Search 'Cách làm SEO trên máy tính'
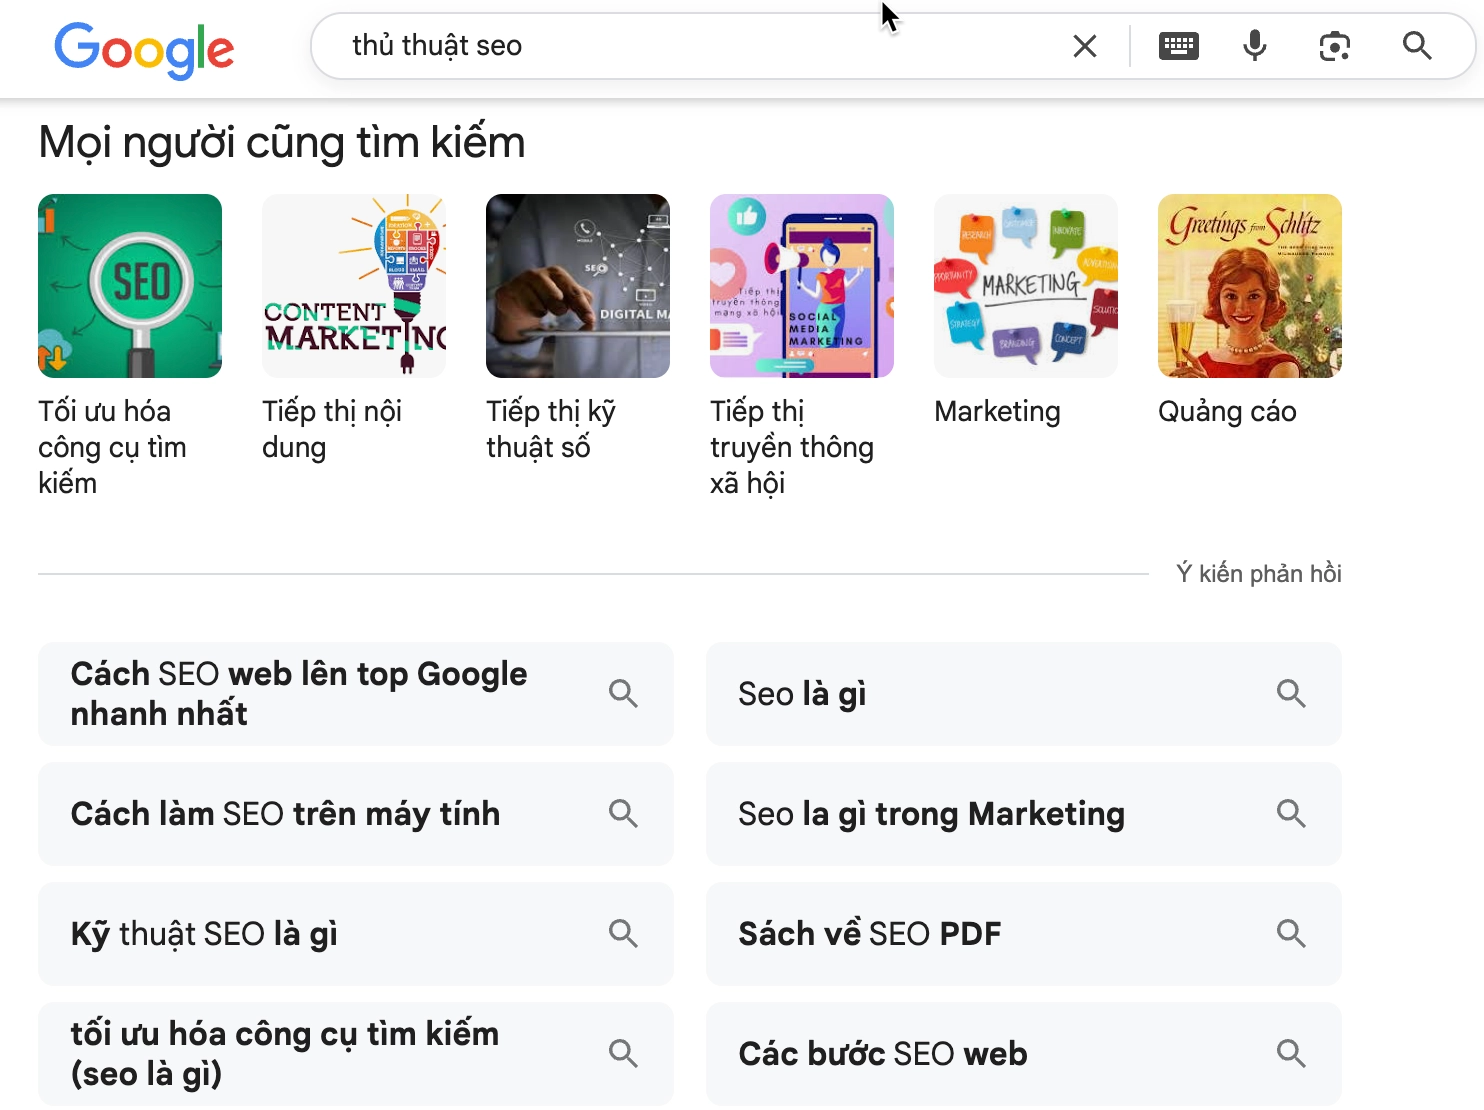 click(x=285, y=813)
